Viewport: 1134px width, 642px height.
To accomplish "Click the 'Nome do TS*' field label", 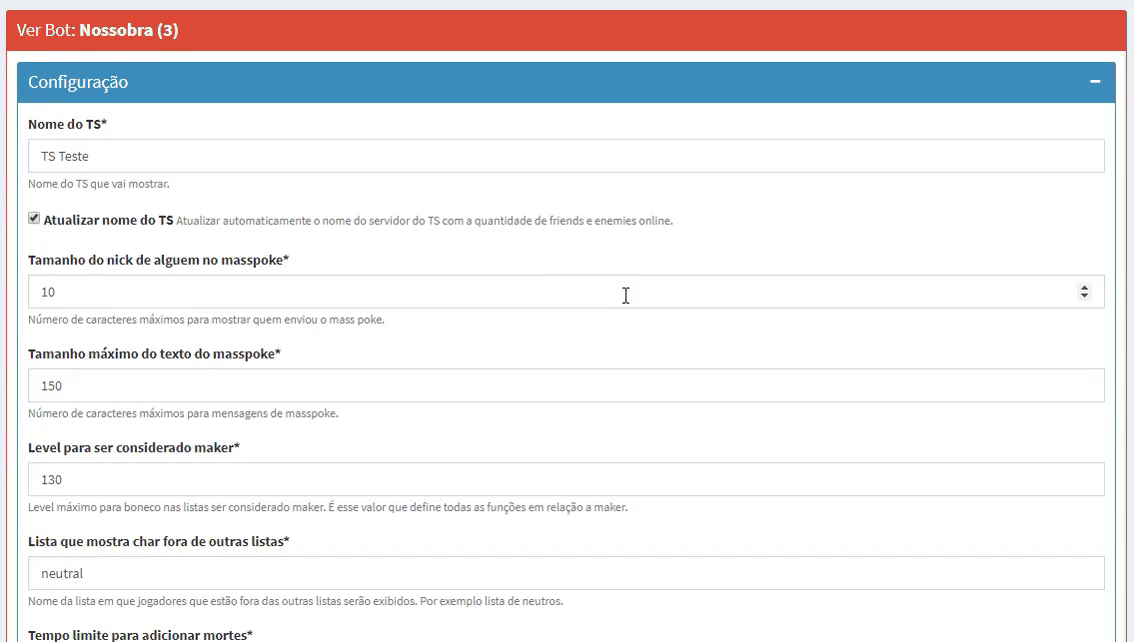I will tap(67, 124).
